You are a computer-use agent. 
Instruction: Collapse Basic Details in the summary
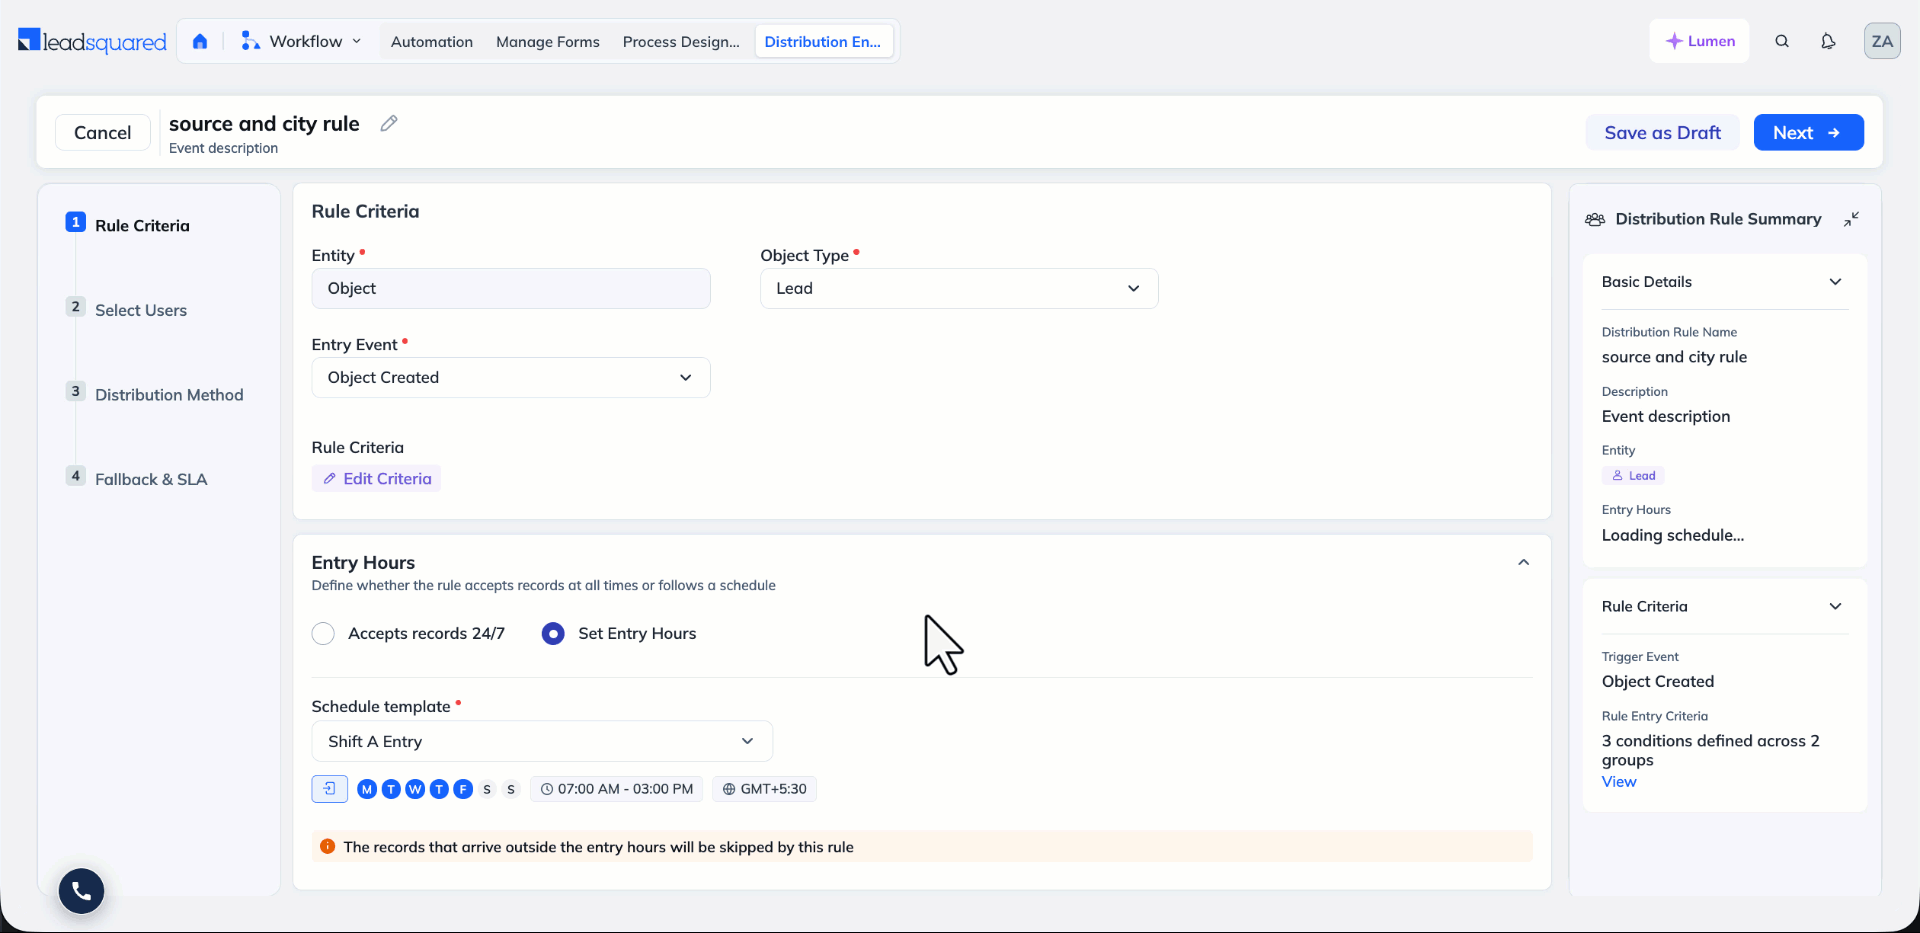(1835, 282)
